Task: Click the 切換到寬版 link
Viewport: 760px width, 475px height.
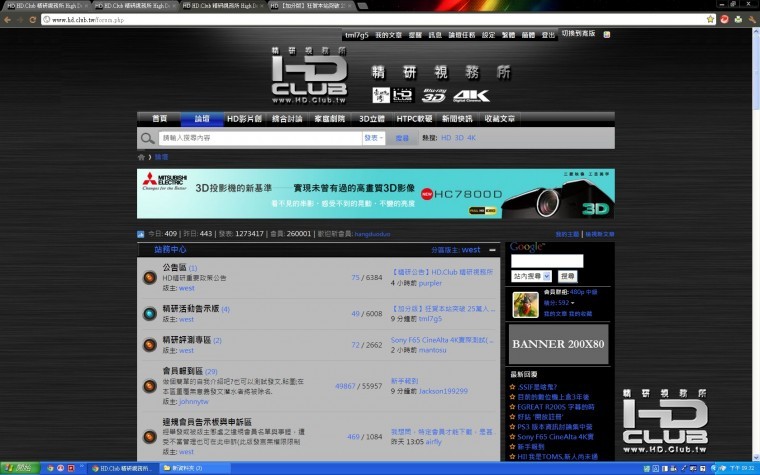Action: [579, 33]
